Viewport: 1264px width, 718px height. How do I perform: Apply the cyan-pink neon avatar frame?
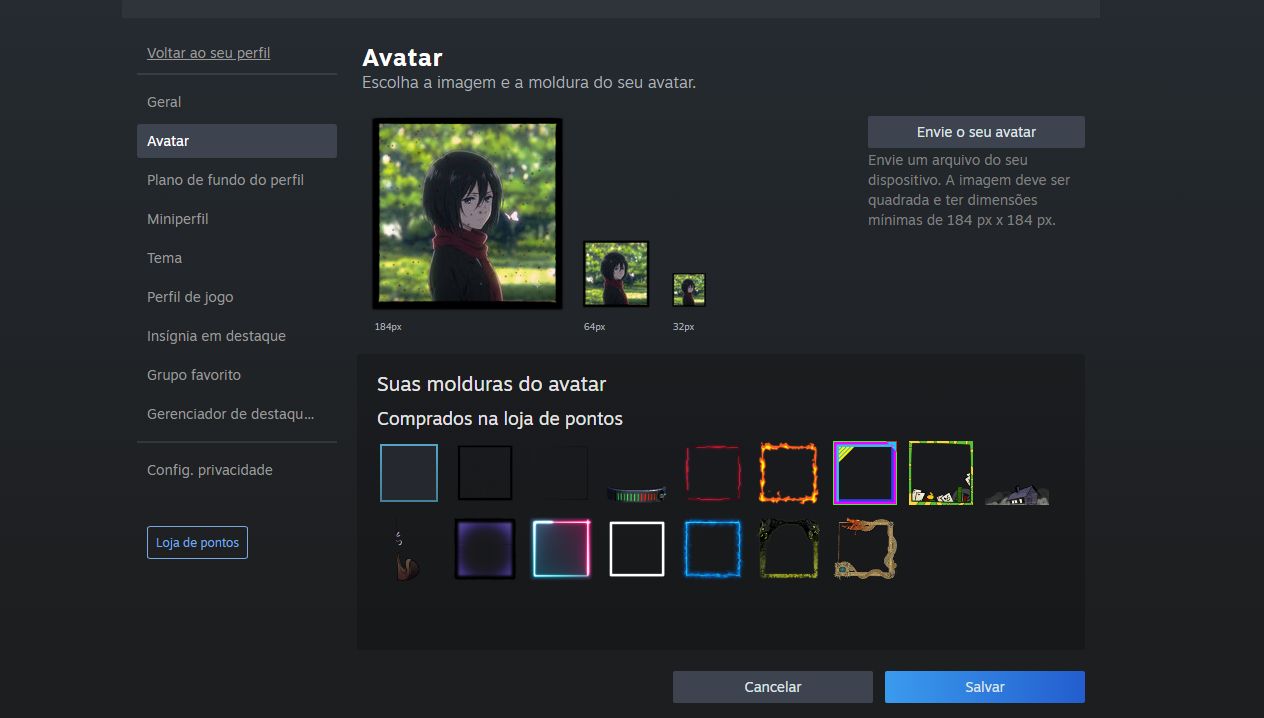(561, 549)
